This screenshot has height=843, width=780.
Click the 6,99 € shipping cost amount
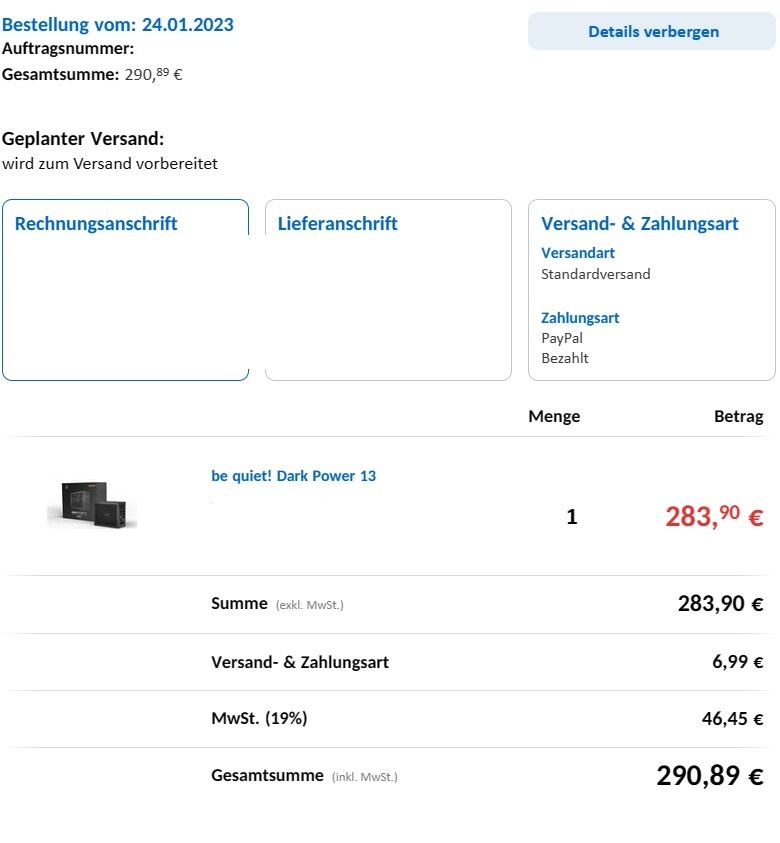[738, 662]
